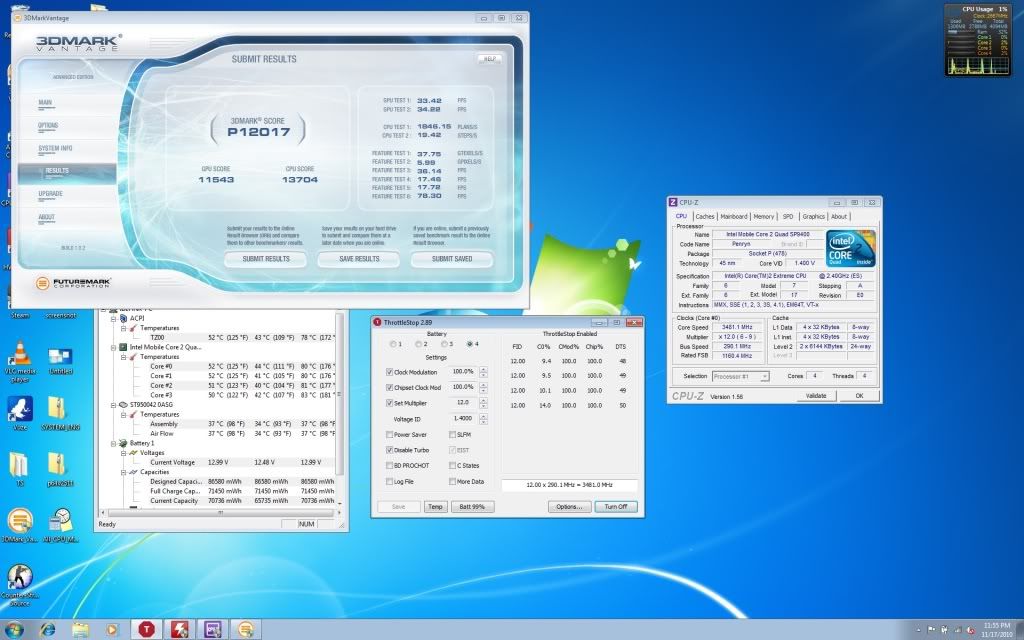The width and height of the screenshot is (1024, 640).
Task: Open the Graphics tab in CPU-Z
Action: [x=813, y=216]
